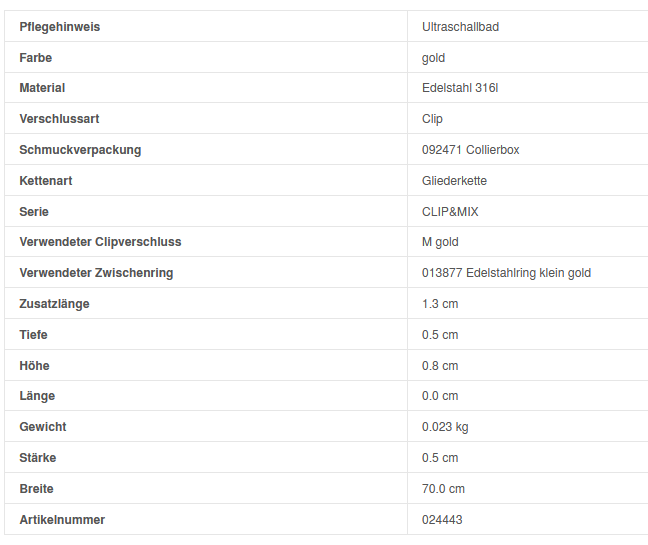Click the Material row label
Image resolution: width=648 pixels, height=545 pixels.
pyautogui.click(x=42, y=88)
